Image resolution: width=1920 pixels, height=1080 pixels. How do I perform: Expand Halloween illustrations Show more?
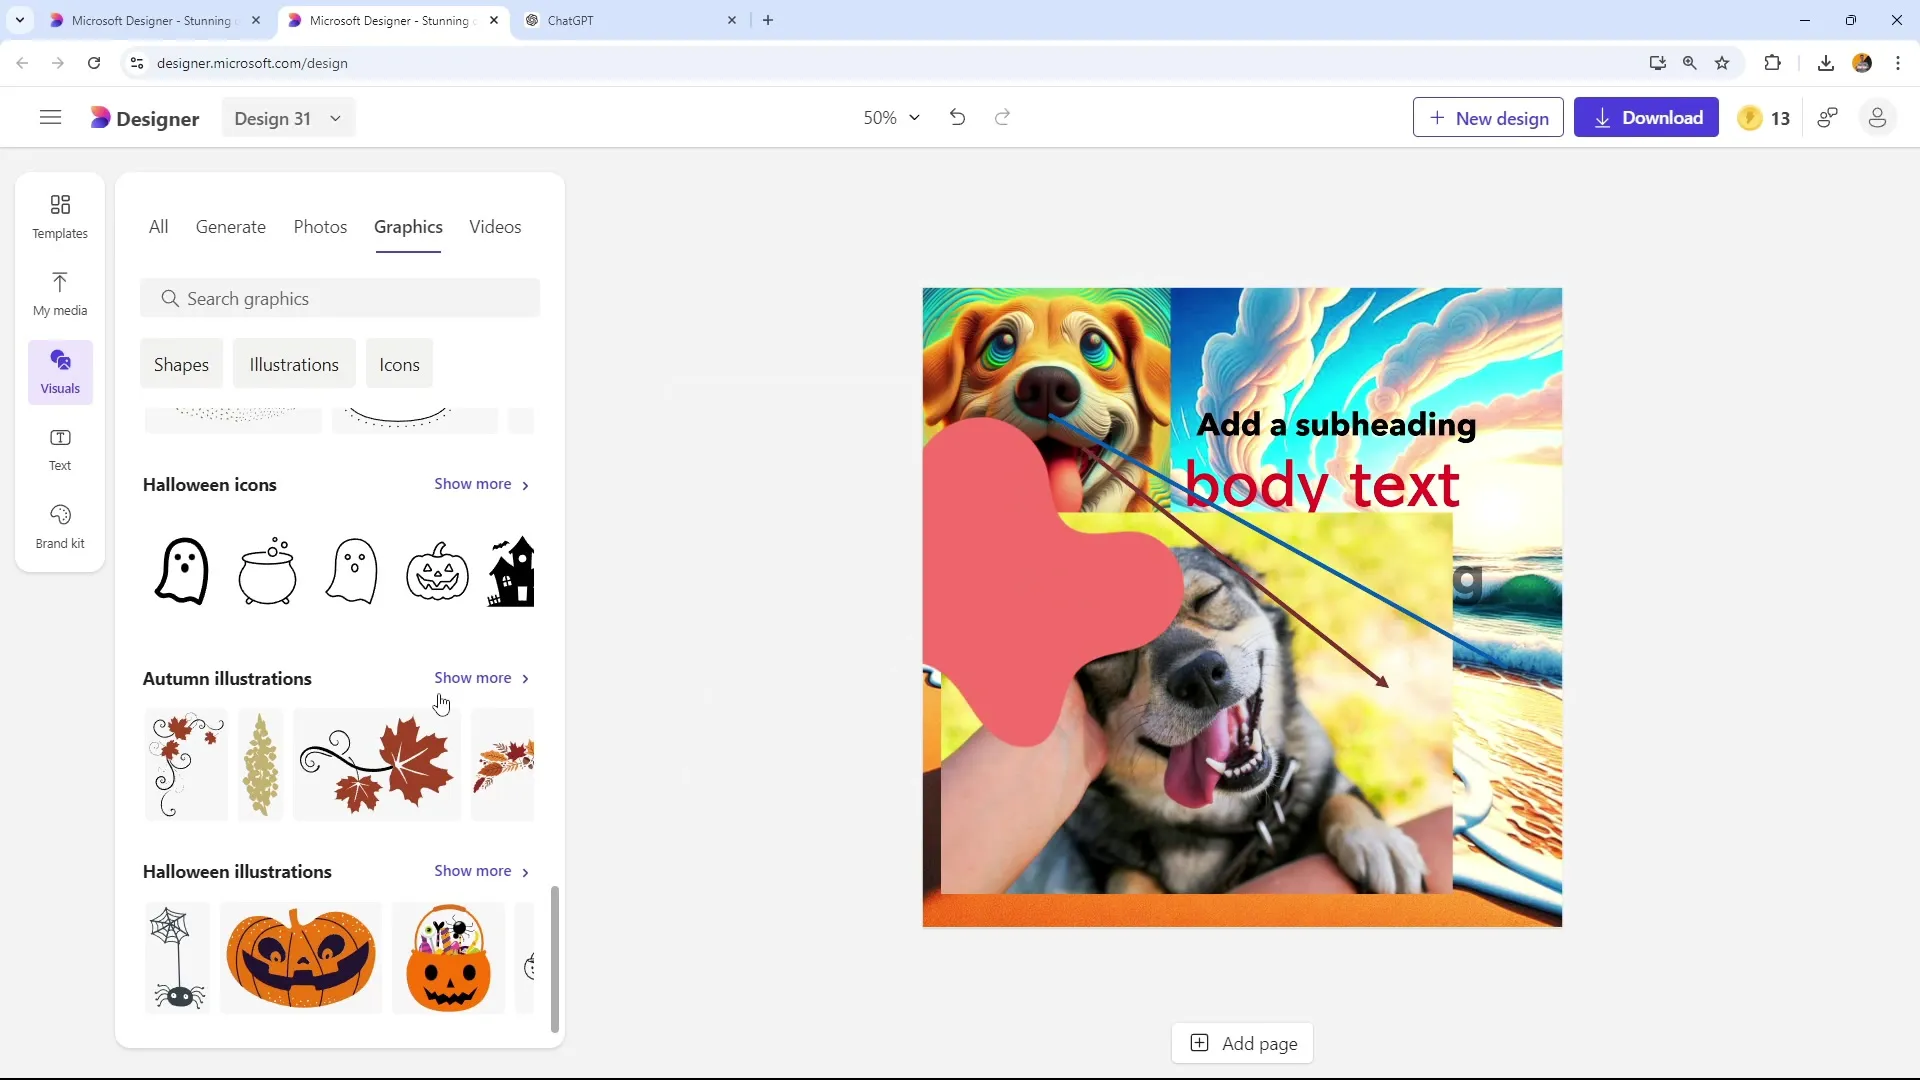[x=483, y=870]
